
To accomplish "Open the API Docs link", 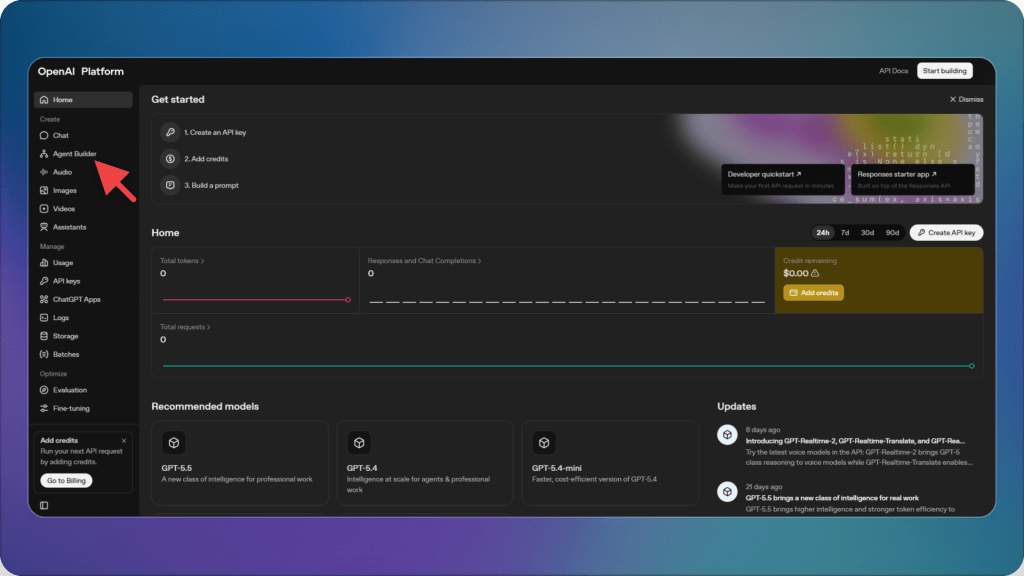I will (x=893, y=71).
